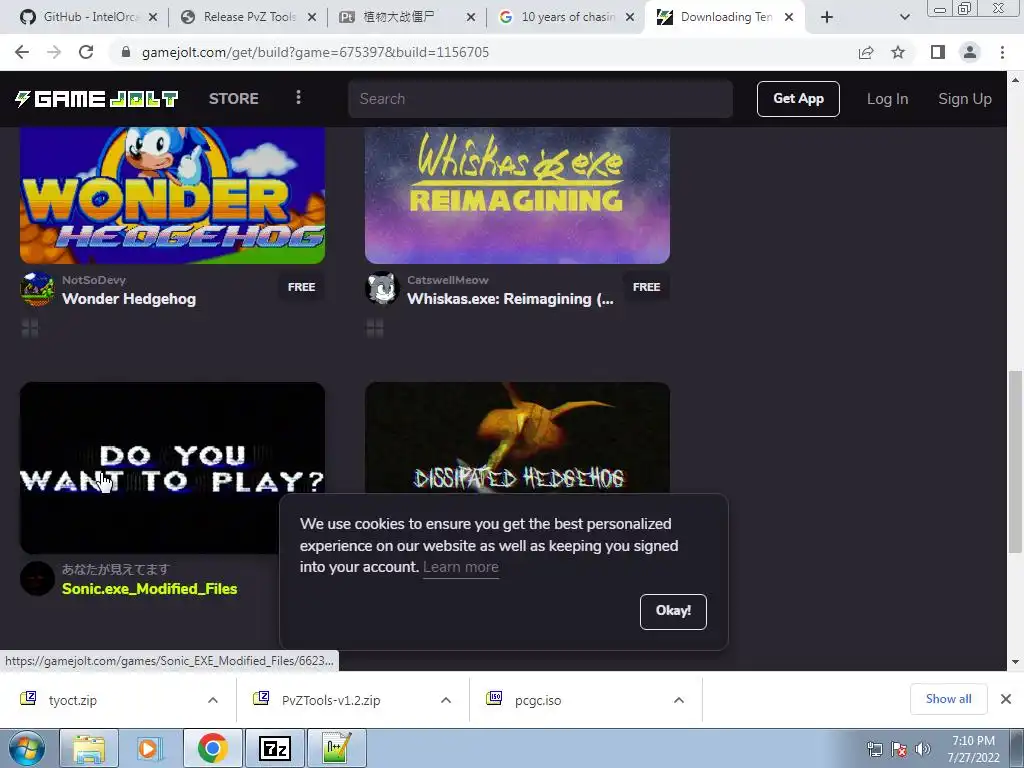Click the Log In link
This screenshot has height=768, width=1024.
coord(888,99)
